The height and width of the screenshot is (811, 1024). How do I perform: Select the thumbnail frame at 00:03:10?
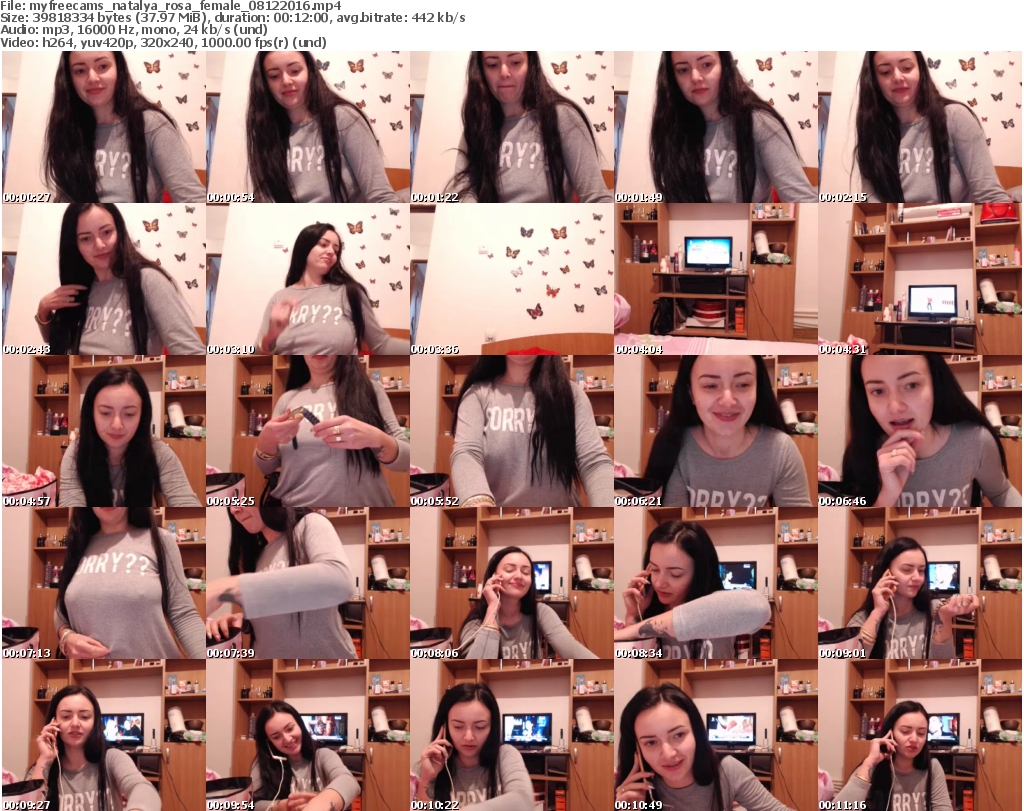(308, 279)
